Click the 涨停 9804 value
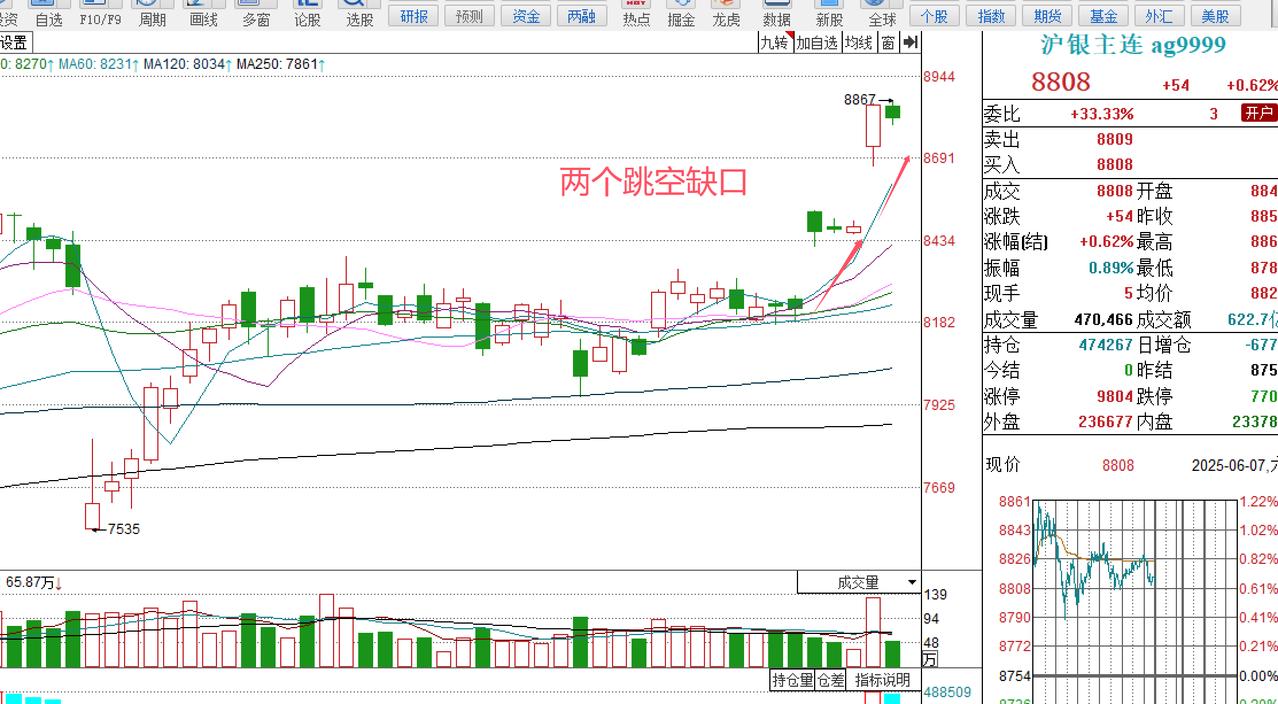The width and height of the screenshot is (1278, 704). [1114, 396]
